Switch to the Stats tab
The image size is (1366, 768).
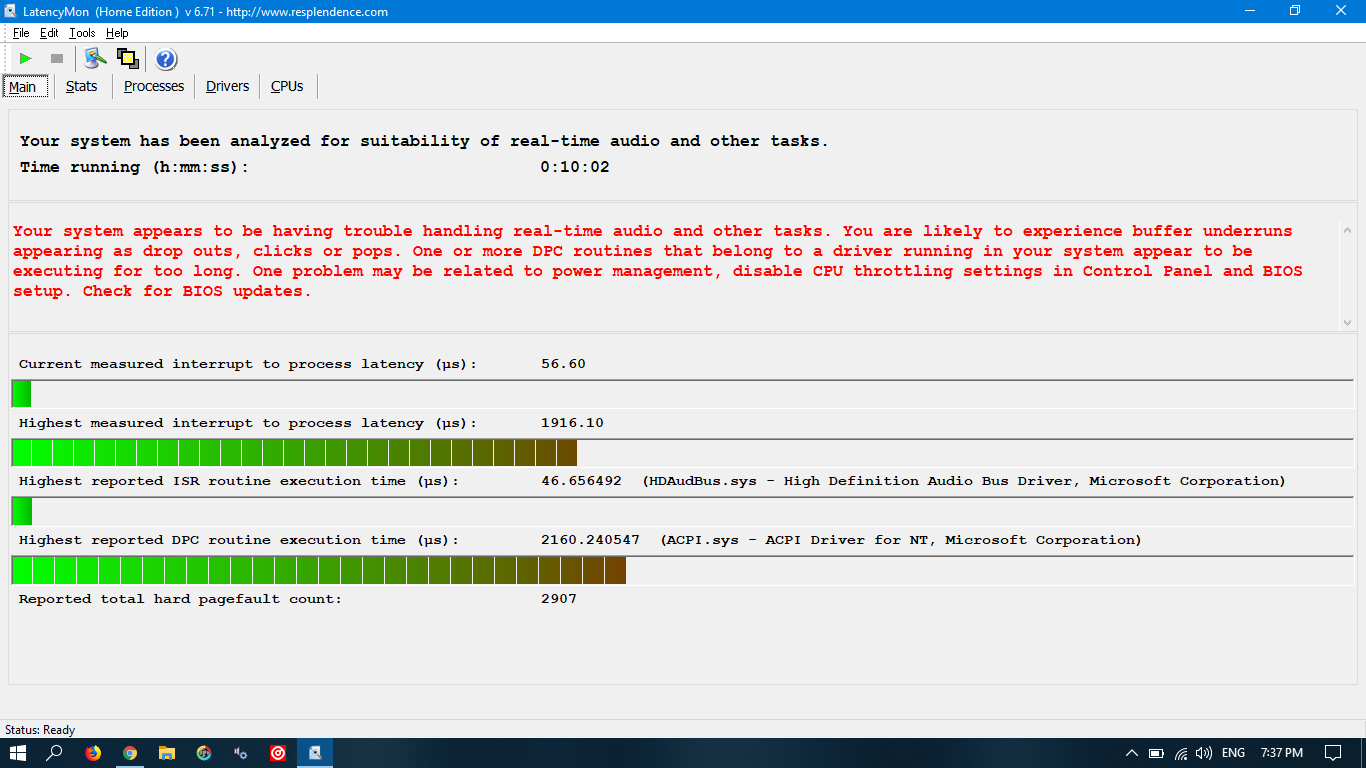81,86
